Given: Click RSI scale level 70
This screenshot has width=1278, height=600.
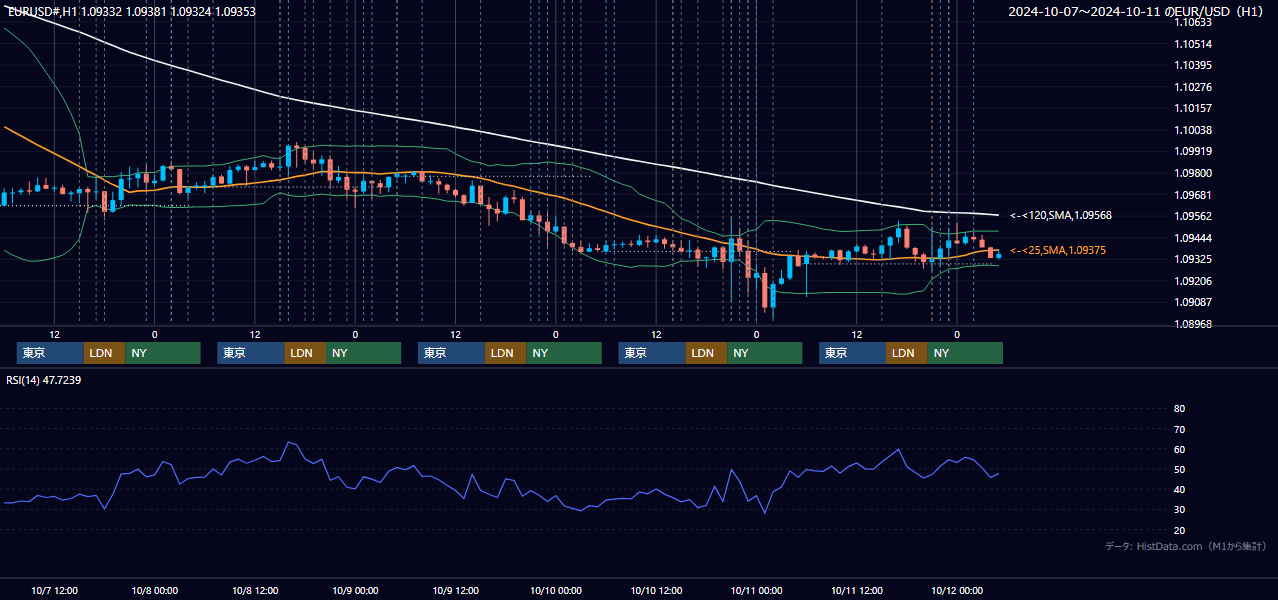Looking at the screenshot, I should pos(1179,429).
